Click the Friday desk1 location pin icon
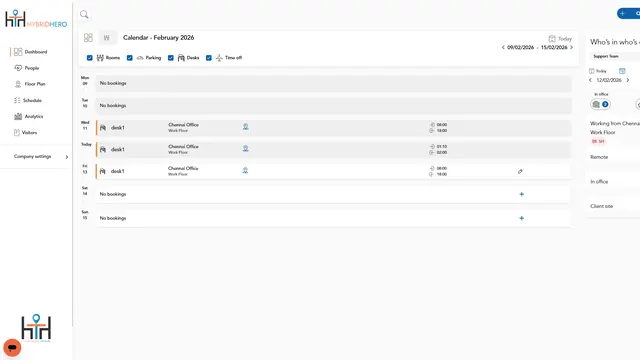The width and height of the screenshot is (640, 360). [245, 170]
